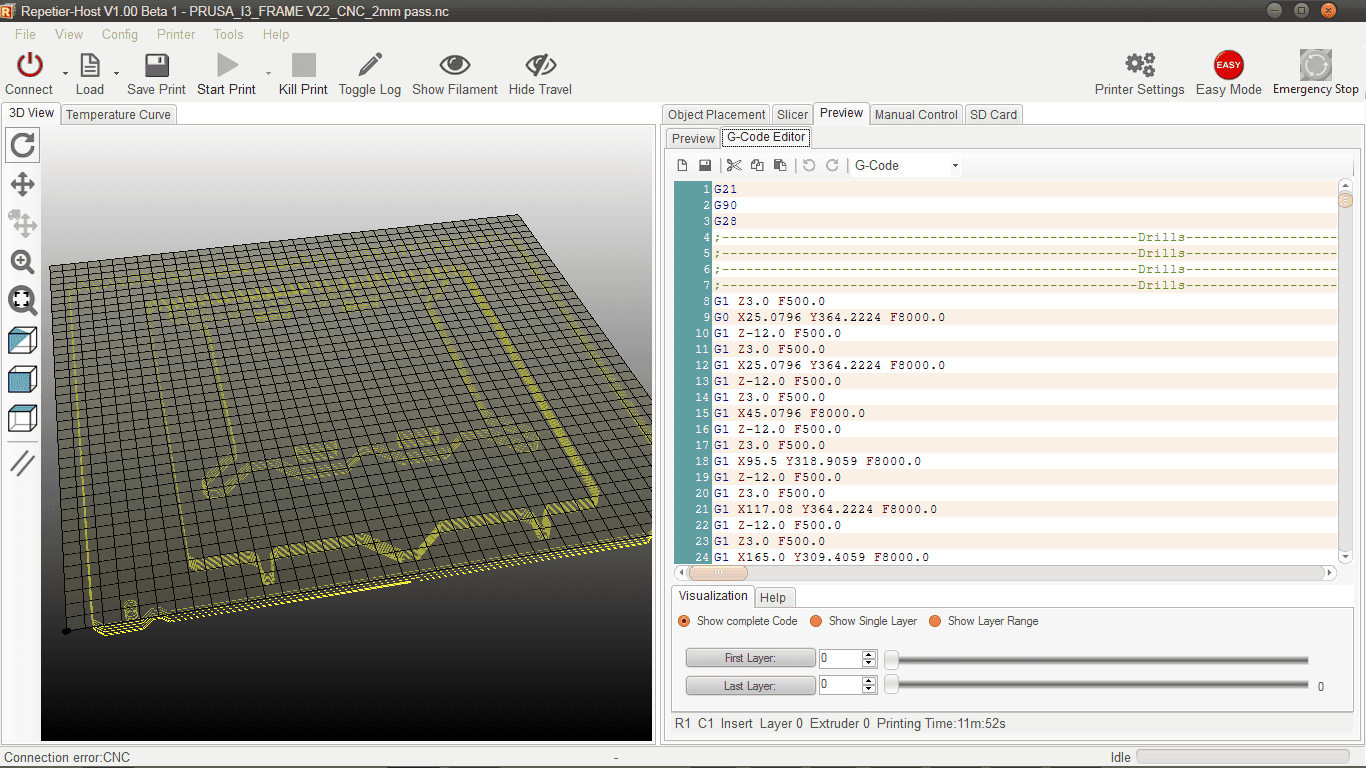Save the G-Code from the editor toolbar
The width and height of the screenshot is (1366, 768).
coord(705,164)
